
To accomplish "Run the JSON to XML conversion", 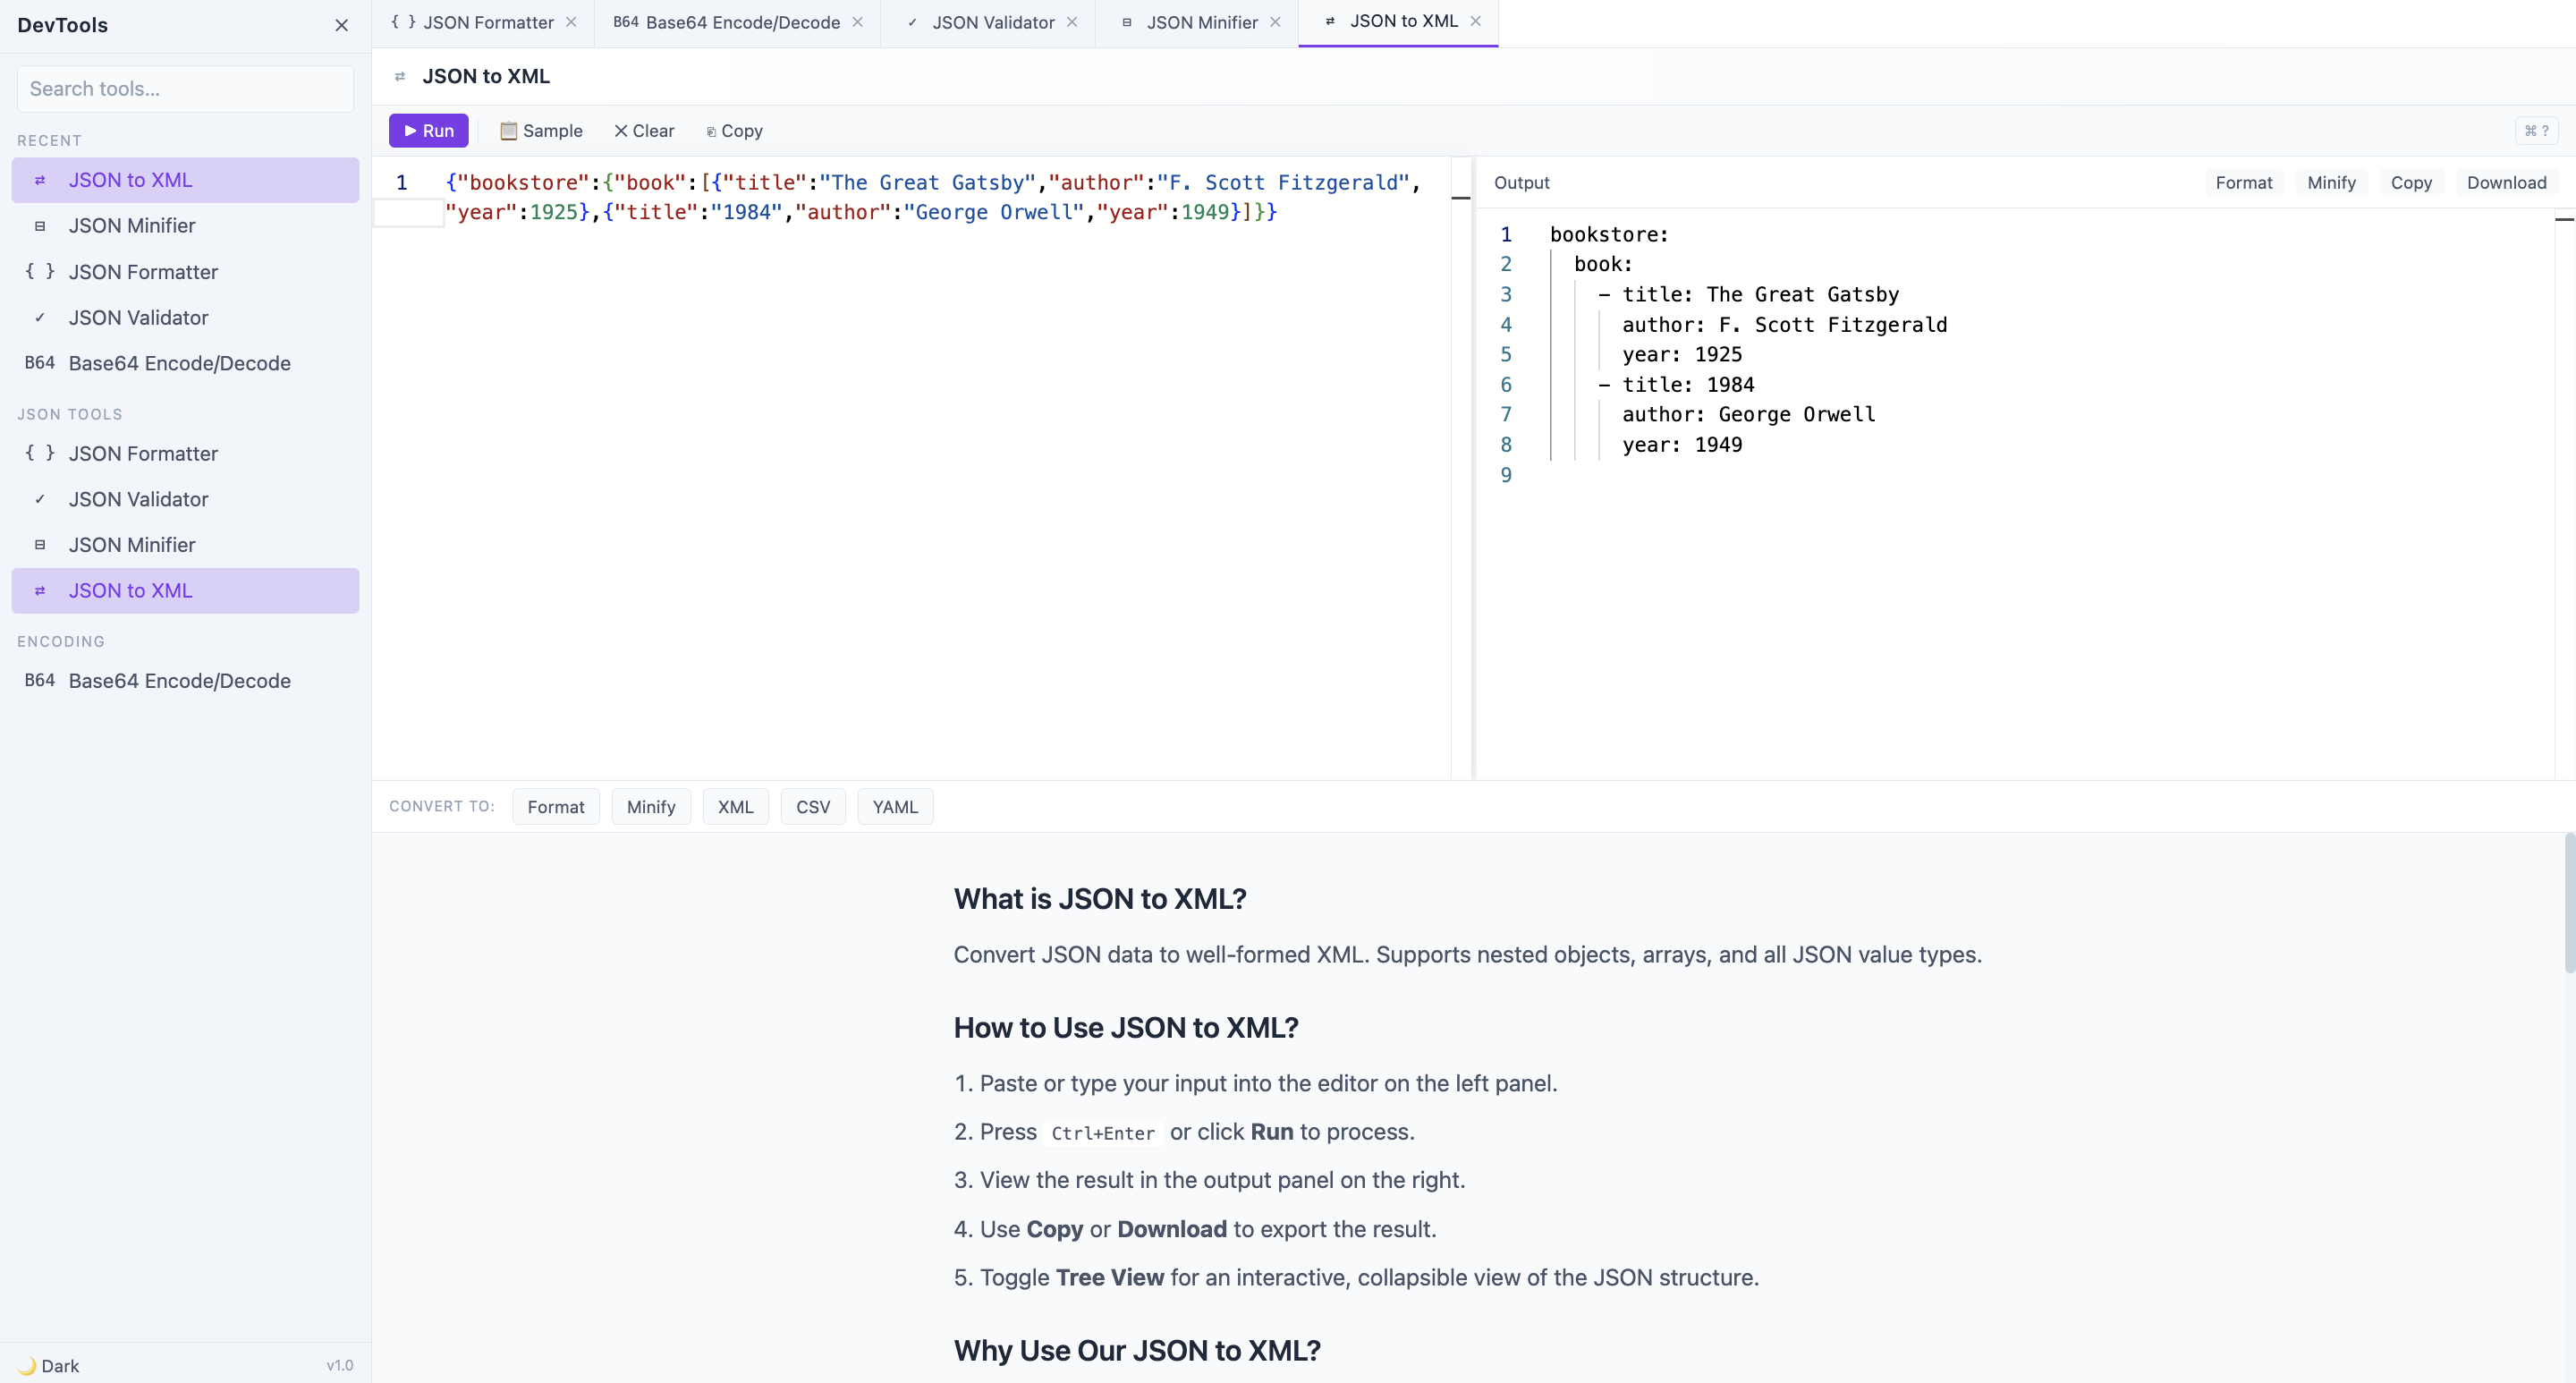I will [x=429, y=130].
